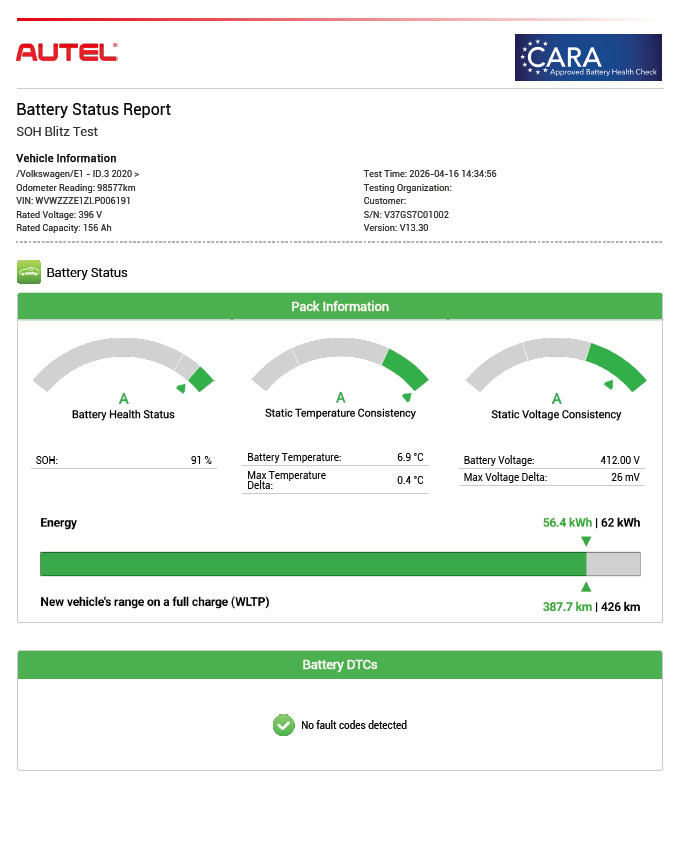Click the VIN number text
Screen dimensions: 679x845
click(73, 201)
